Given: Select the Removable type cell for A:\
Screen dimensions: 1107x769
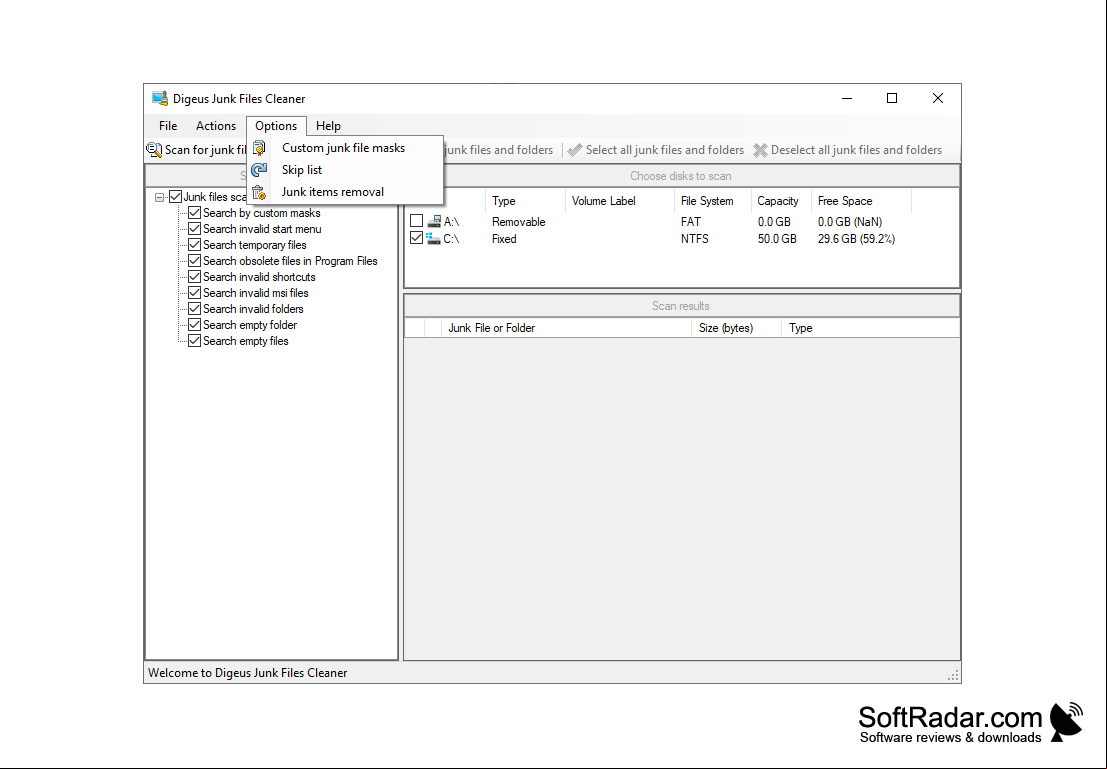Looking at the screenshot, I should point(518,222).
